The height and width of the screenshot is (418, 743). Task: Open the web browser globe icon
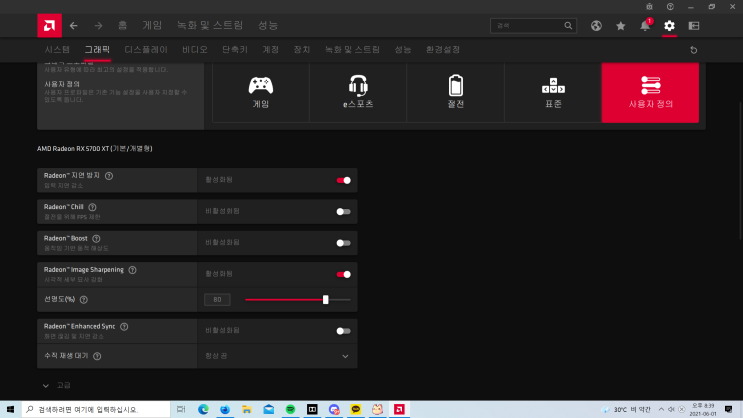(596, 26)
